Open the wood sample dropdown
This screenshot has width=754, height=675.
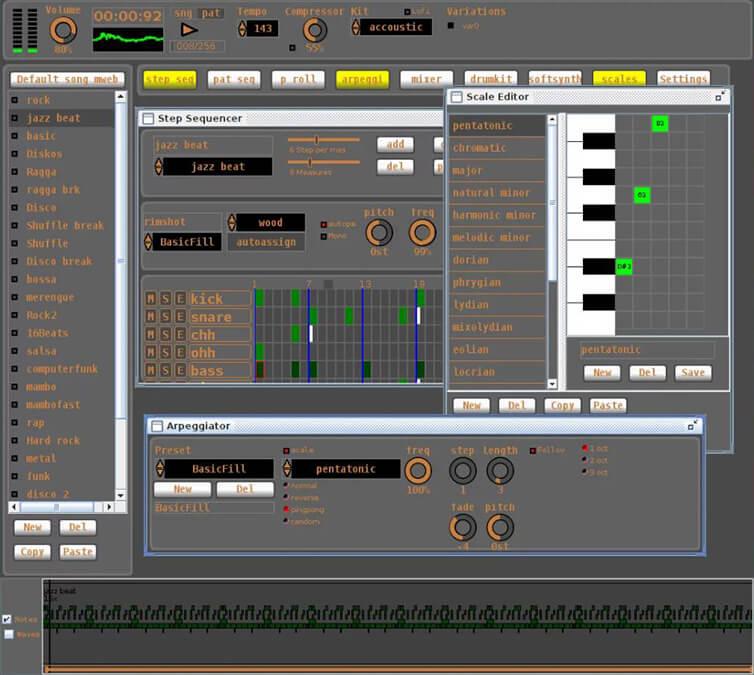tap(270, 222)
